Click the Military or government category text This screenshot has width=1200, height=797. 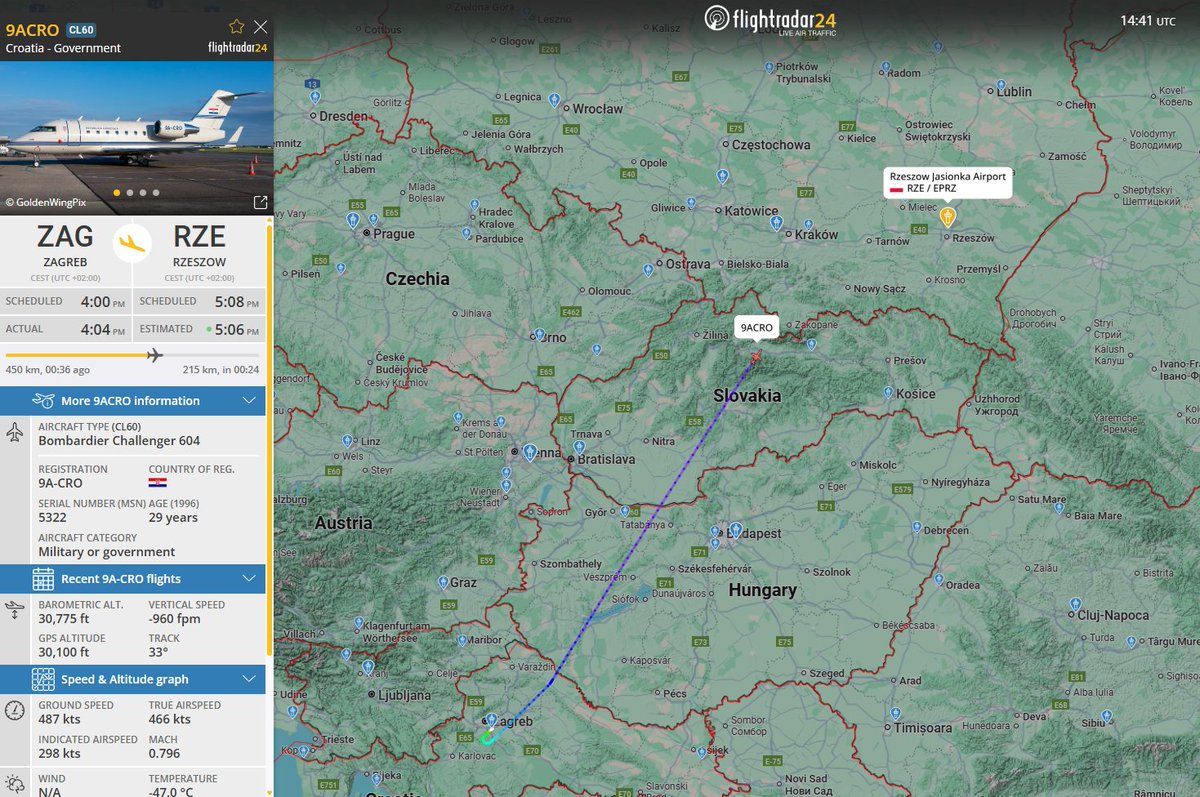(107, 551)
